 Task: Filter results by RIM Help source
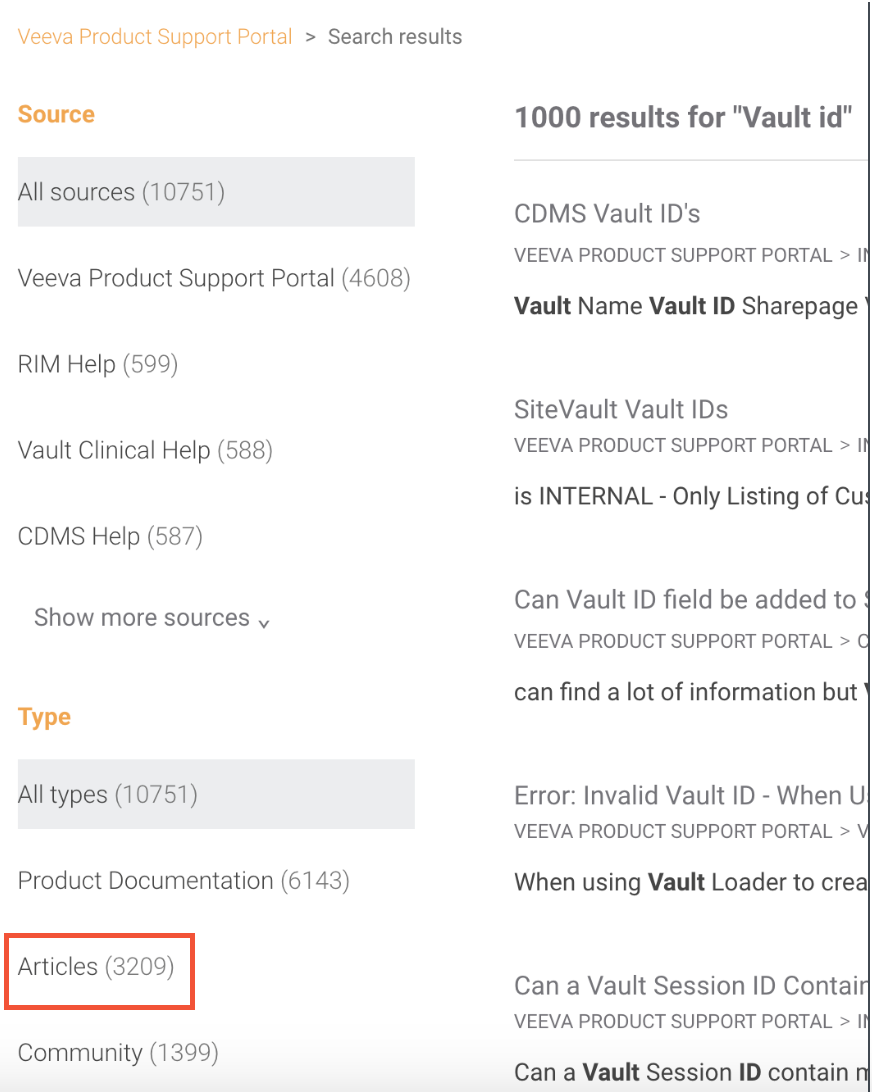pyautogui.click(x=98, y=364)
